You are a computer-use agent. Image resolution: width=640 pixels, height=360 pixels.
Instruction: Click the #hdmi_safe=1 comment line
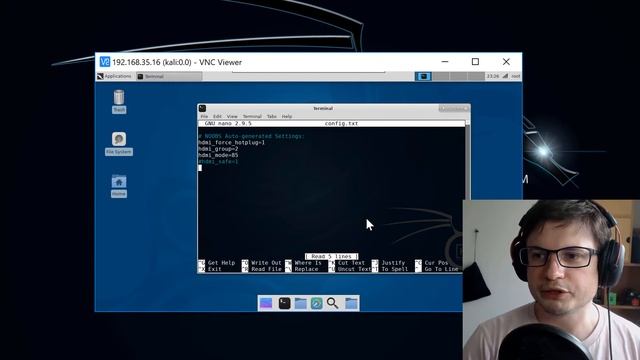point(218,162)
